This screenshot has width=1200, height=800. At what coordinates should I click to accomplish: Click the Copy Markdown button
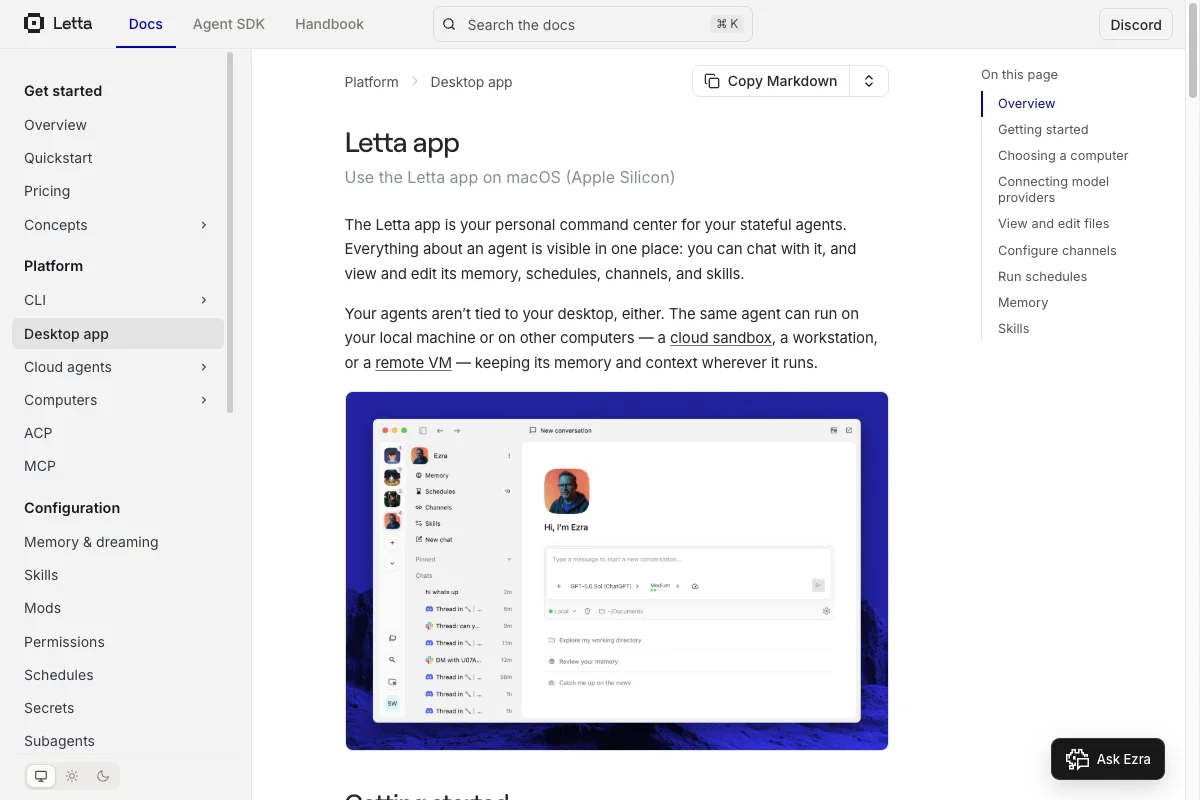[771, 81]
